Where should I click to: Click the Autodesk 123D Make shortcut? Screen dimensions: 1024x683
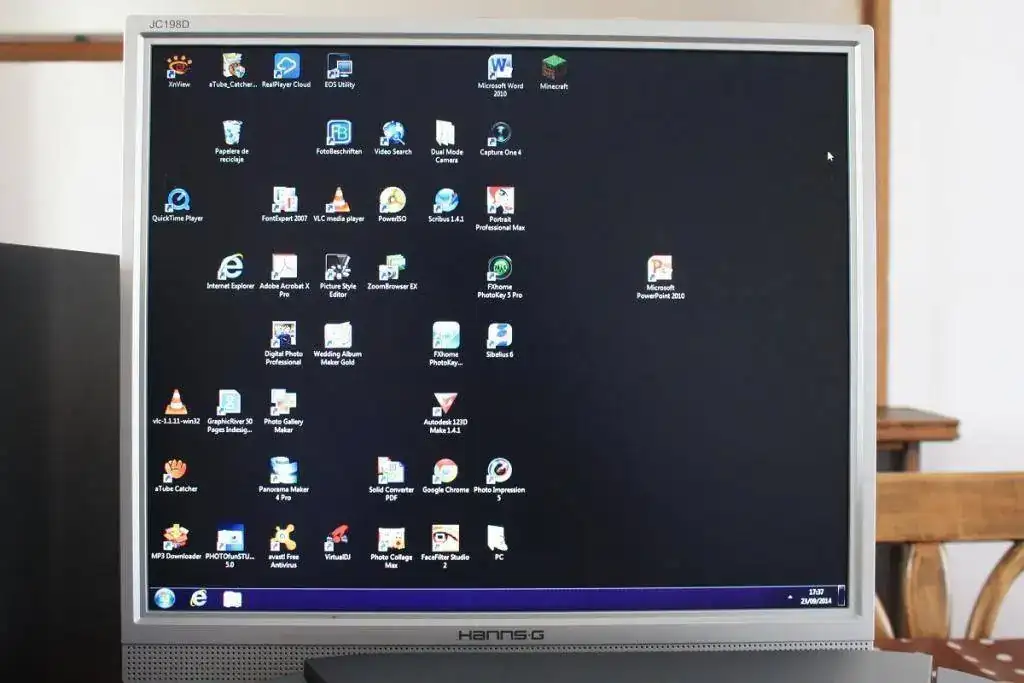[445, 404]
